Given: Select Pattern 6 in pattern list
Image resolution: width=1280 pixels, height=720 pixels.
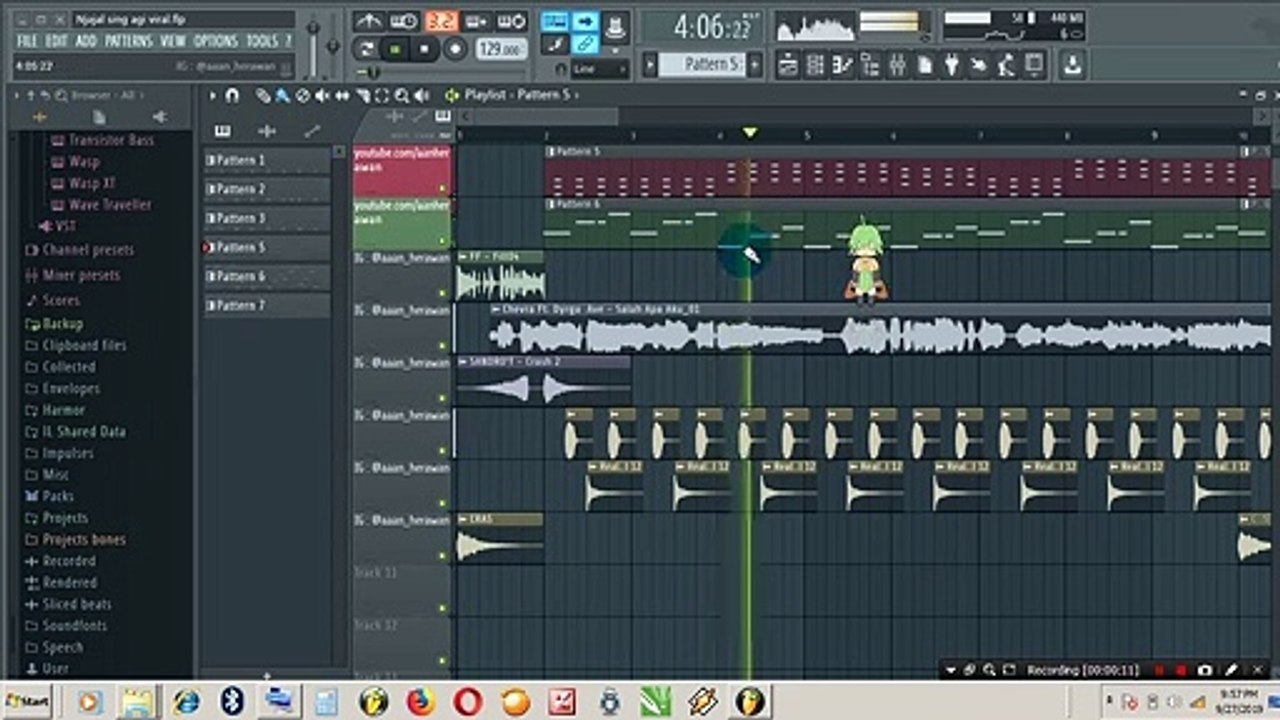Looking at the screenshot, I should coord(267,277).
